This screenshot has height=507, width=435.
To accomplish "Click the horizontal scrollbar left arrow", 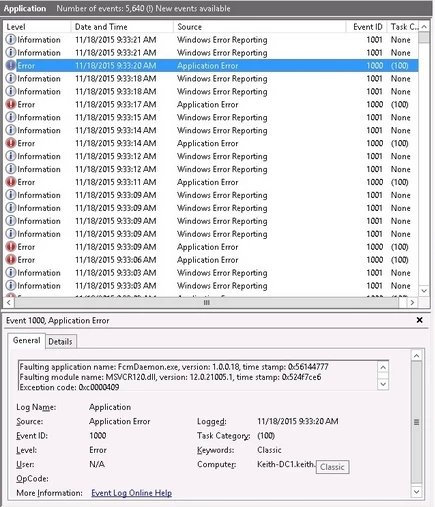I will (9, 302).
